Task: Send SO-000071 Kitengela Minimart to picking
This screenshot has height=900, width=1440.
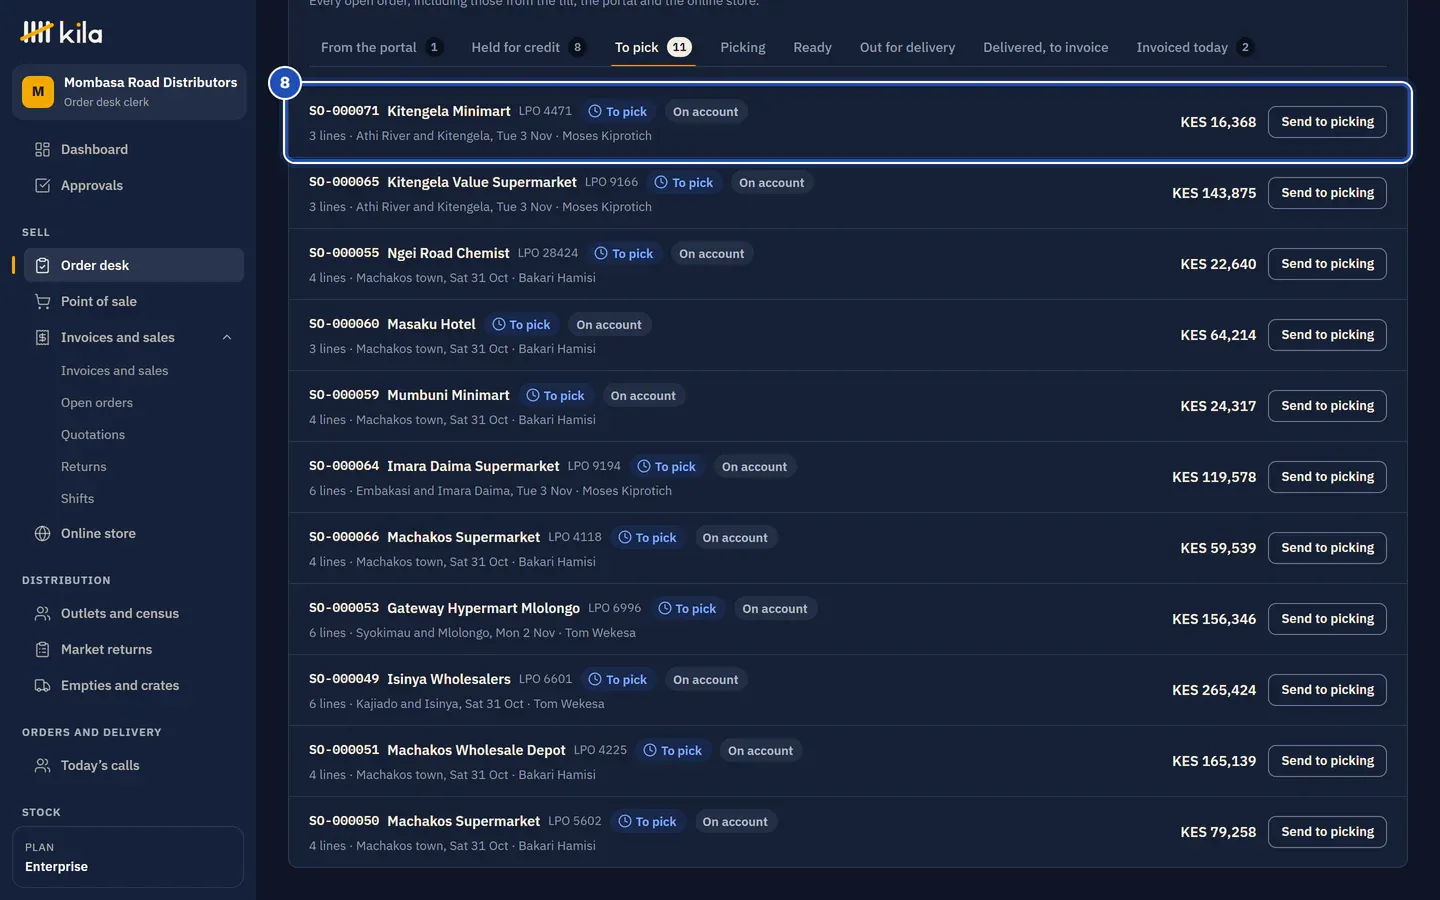Action: point(1327,122)
